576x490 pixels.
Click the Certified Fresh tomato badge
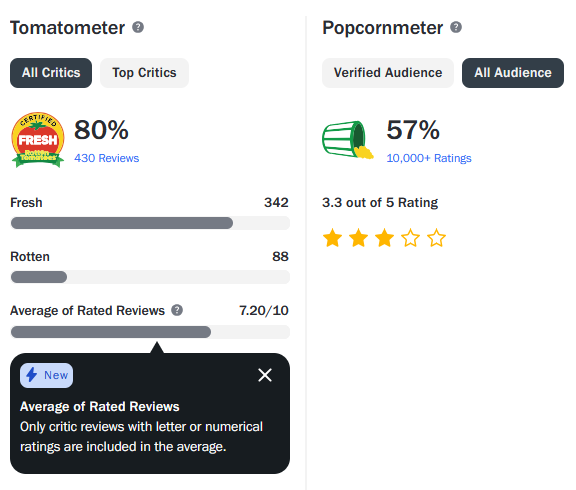pyautogui.click(x=38, y=140)
